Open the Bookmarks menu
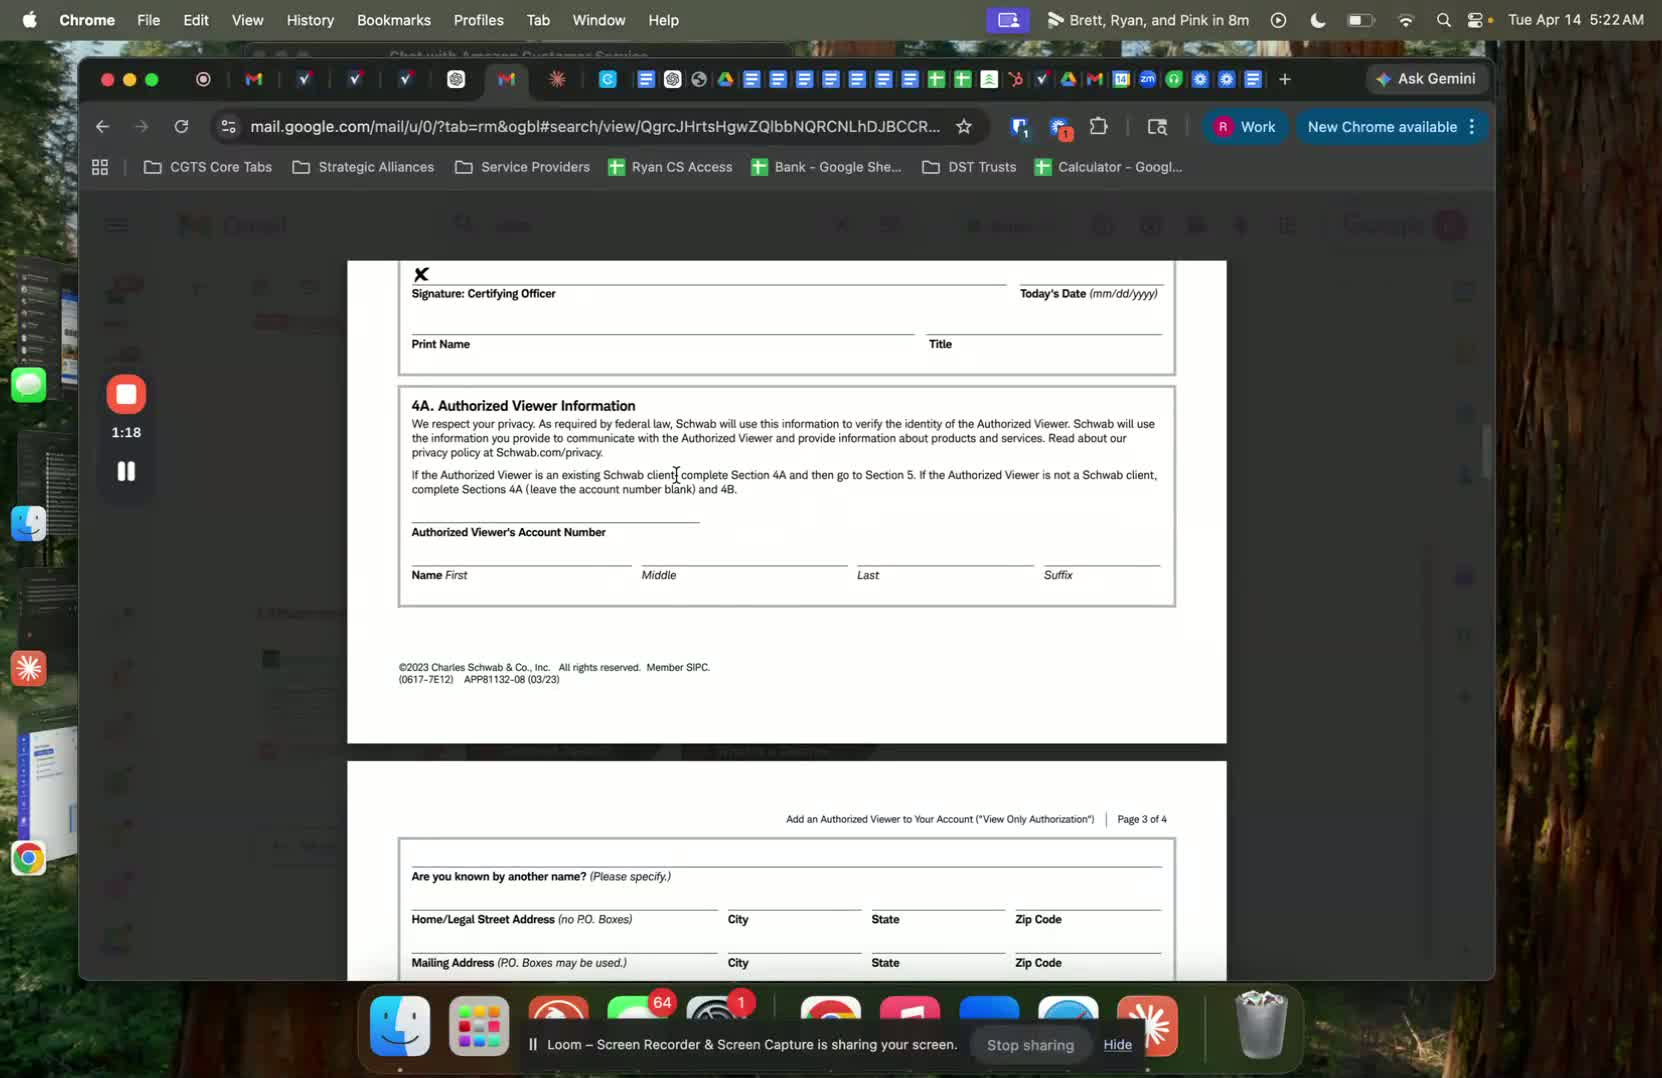The image size is (1662, 1078). (394, 20)
